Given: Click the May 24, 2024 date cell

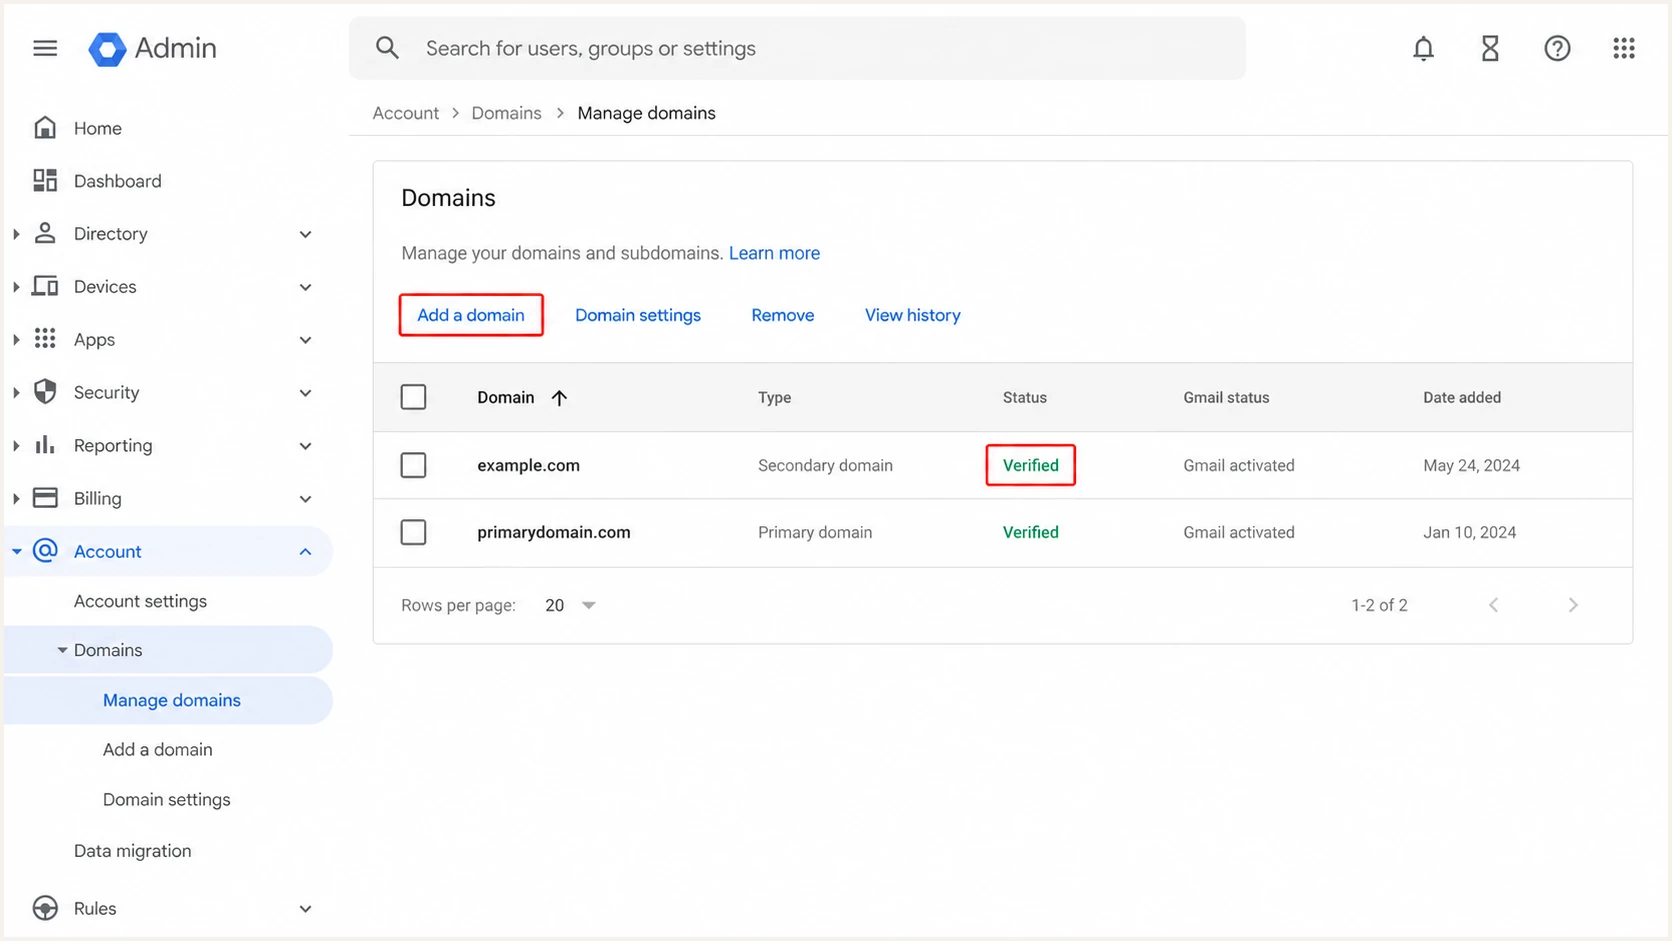Looking at the screenshot, I should [x=1472, y=465].
